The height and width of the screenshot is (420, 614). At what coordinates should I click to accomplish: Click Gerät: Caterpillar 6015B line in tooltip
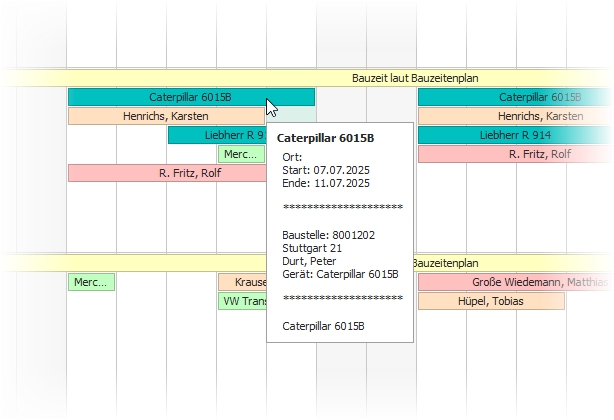(x=340, y=273)
